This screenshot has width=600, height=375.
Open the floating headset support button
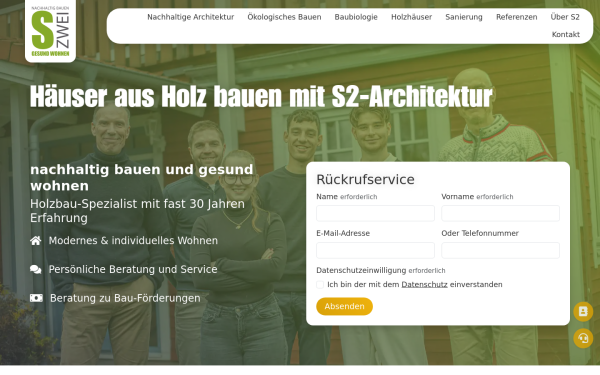click(583, 338)
